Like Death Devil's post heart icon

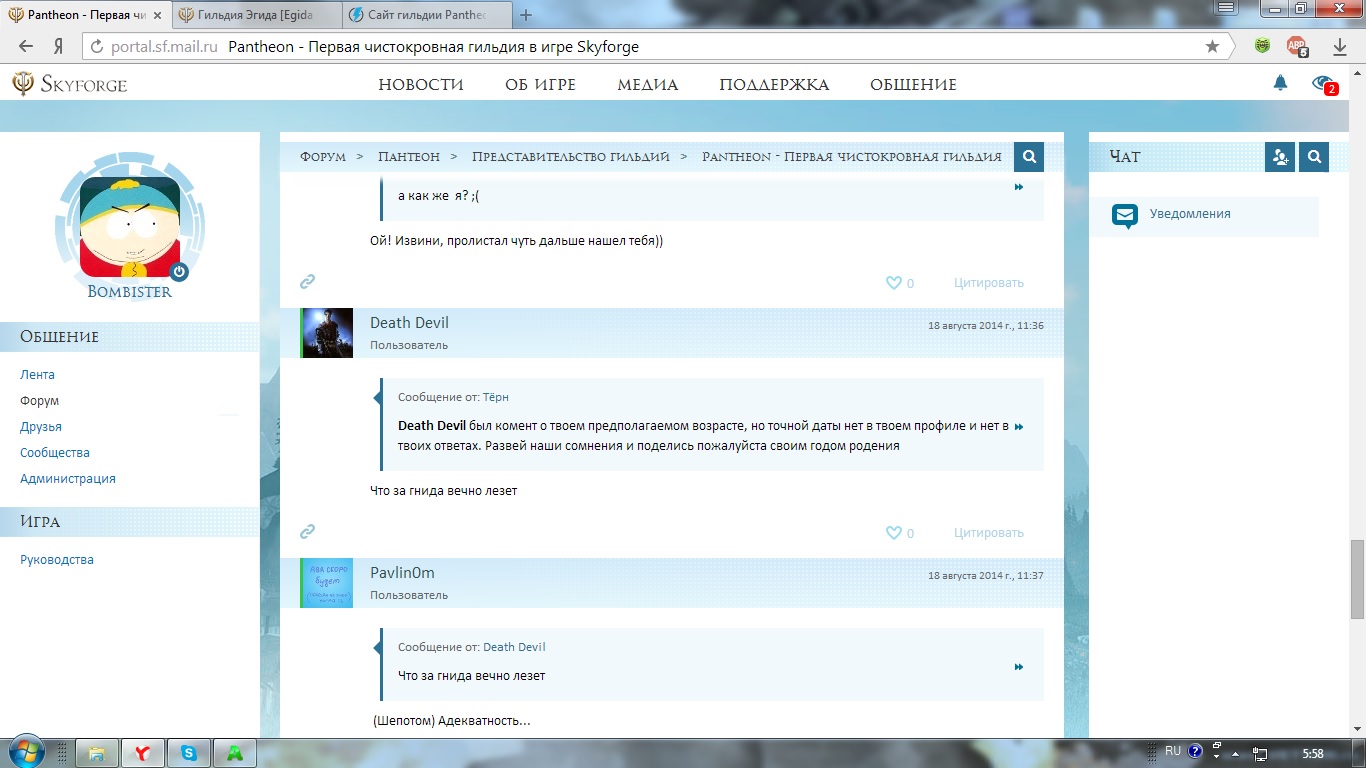(x=894, y=533)
